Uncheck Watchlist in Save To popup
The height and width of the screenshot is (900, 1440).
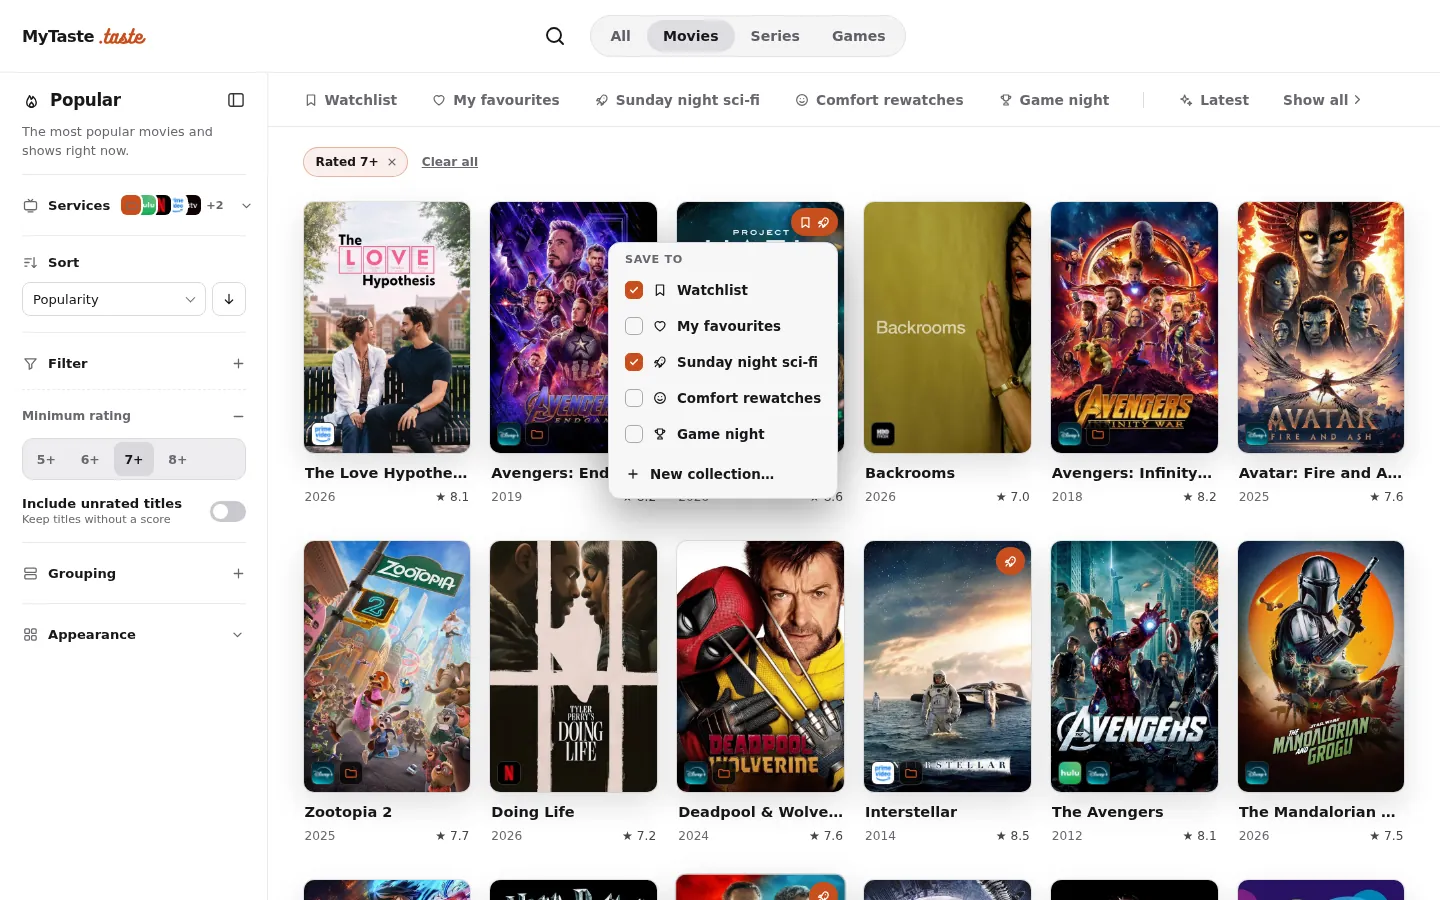(x=634, y=290)
